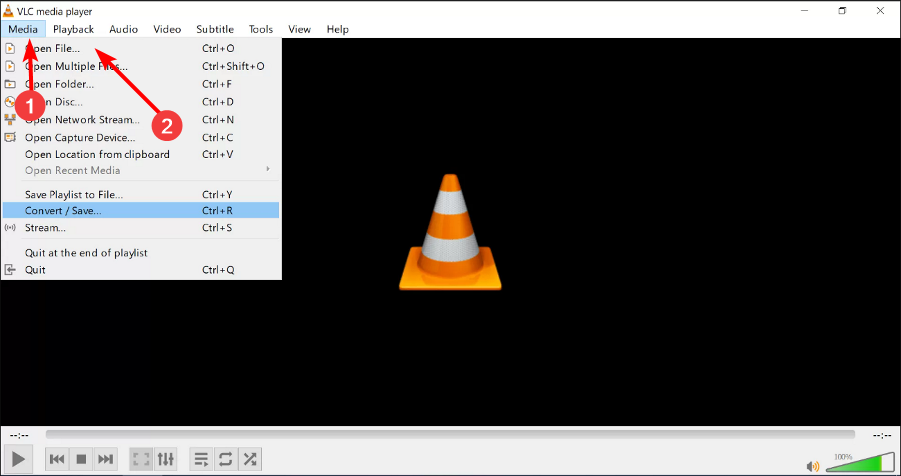Open the Help menu
This screenshot has height=476, width=901.
(x=337, y=29)
